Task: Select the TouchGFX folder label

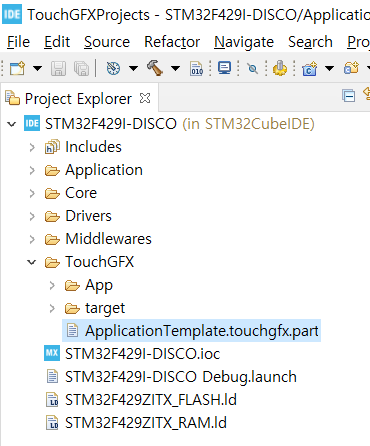Action: click(x=99, y=262)
